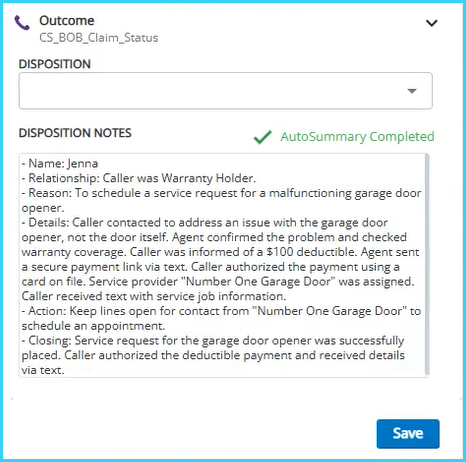Select the CS_BOB_Claim_Status subtitle text

[99, 38]
